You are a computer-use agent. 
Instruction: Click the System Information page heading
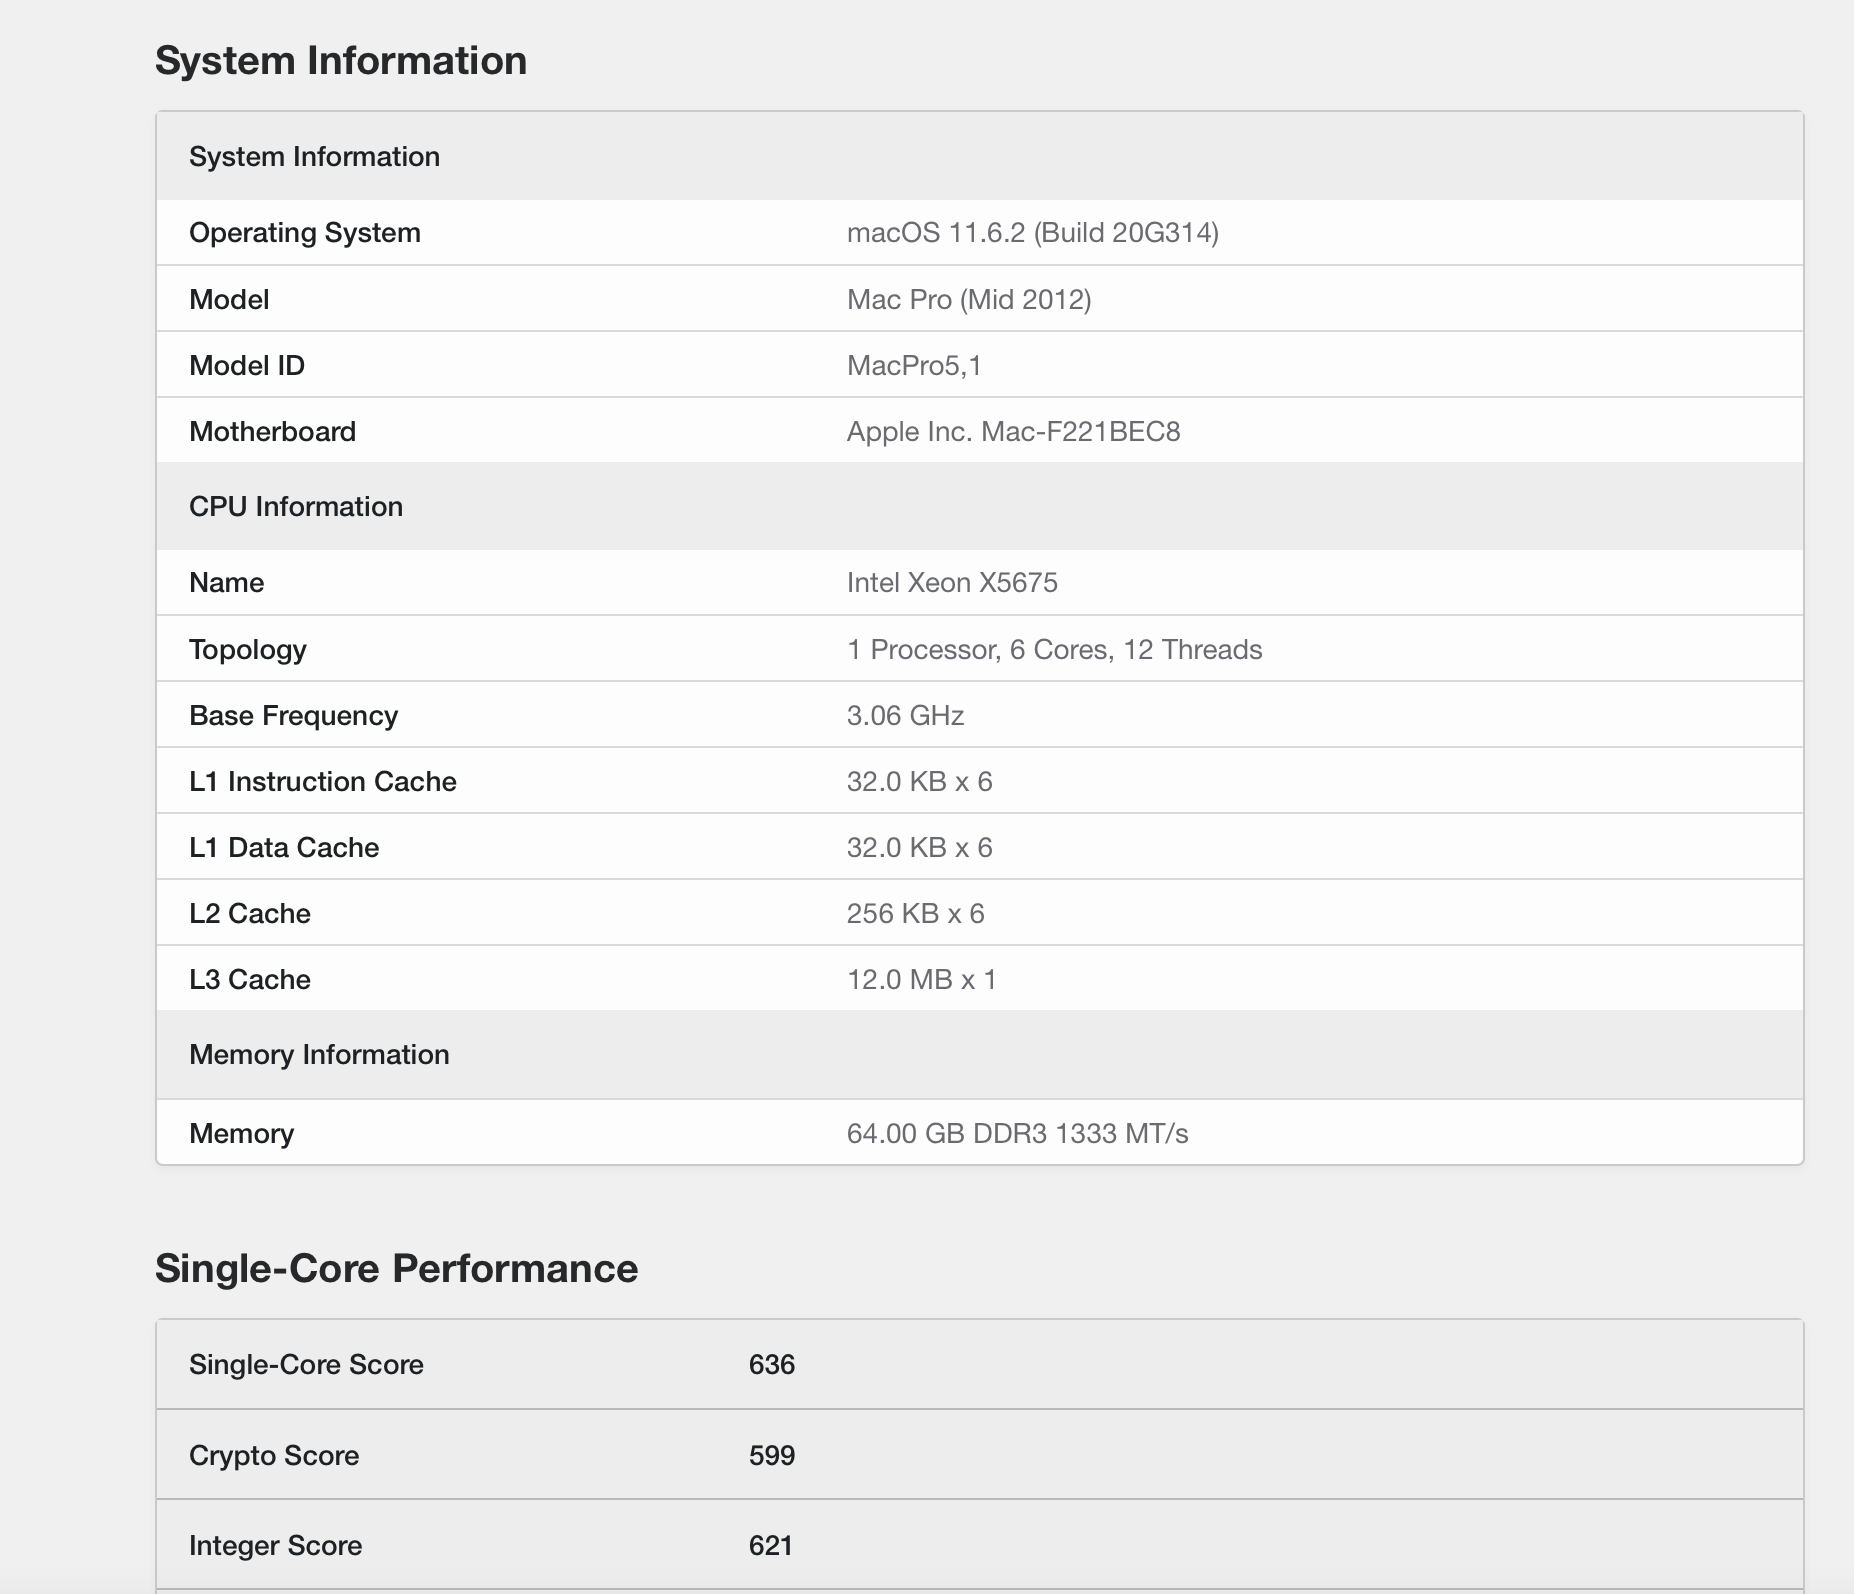340,61
